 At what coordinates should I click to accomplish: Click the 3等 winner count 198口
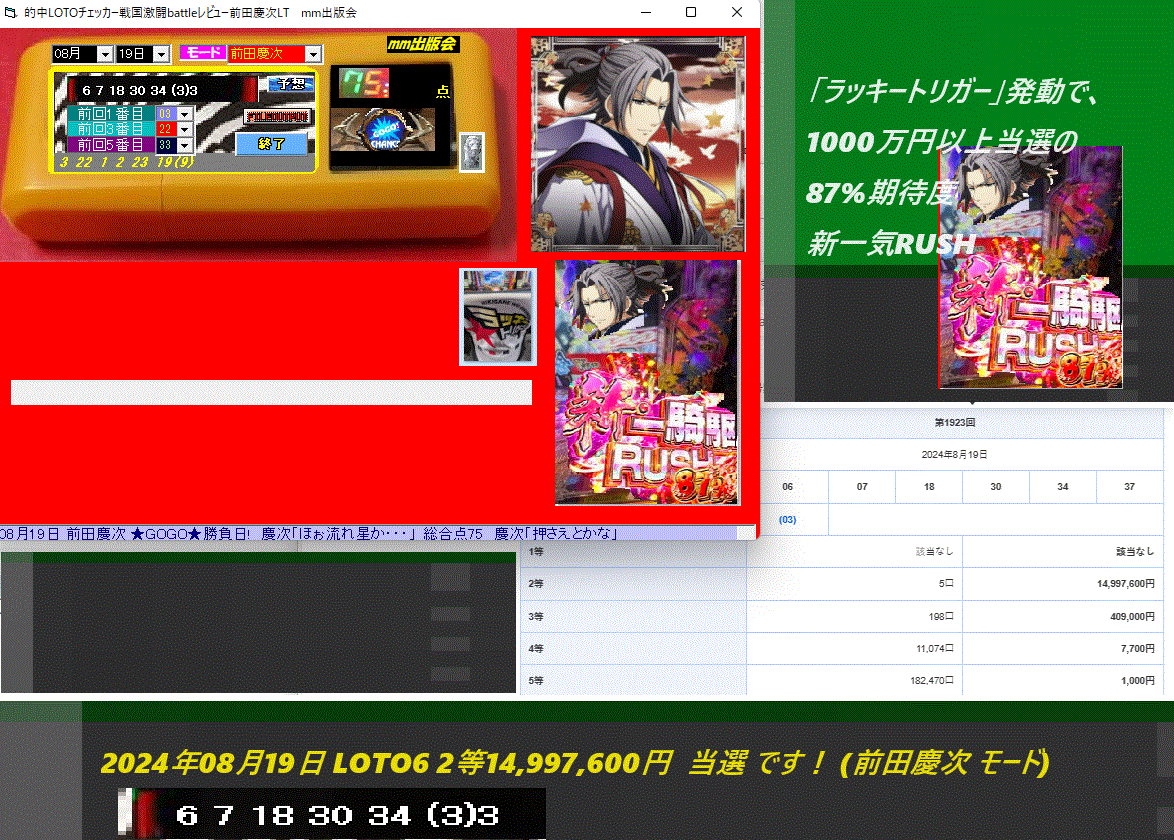click(x=941, y=617)
